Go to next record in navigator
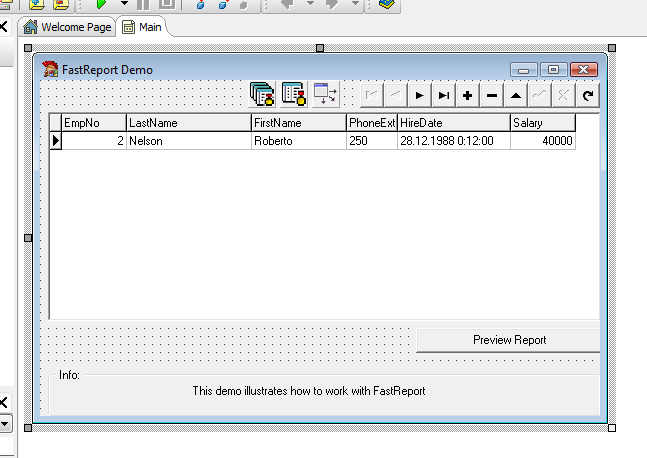Screen dimensions: 647x458 (x=419, y=95)
